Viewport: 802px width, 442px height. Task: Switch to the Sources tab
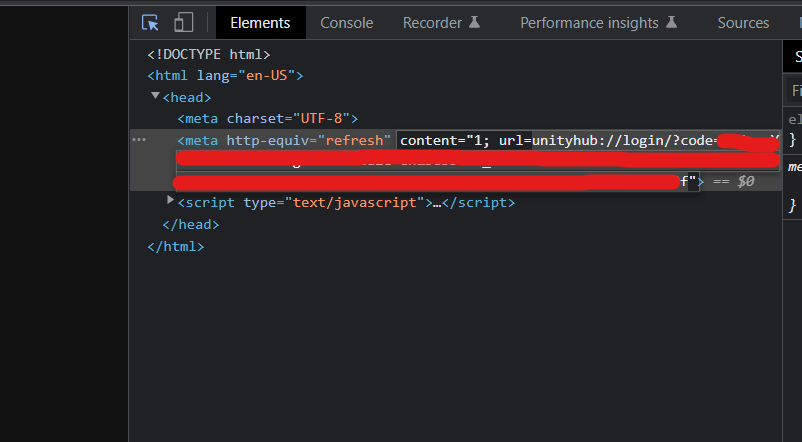(x=743, y=23)
